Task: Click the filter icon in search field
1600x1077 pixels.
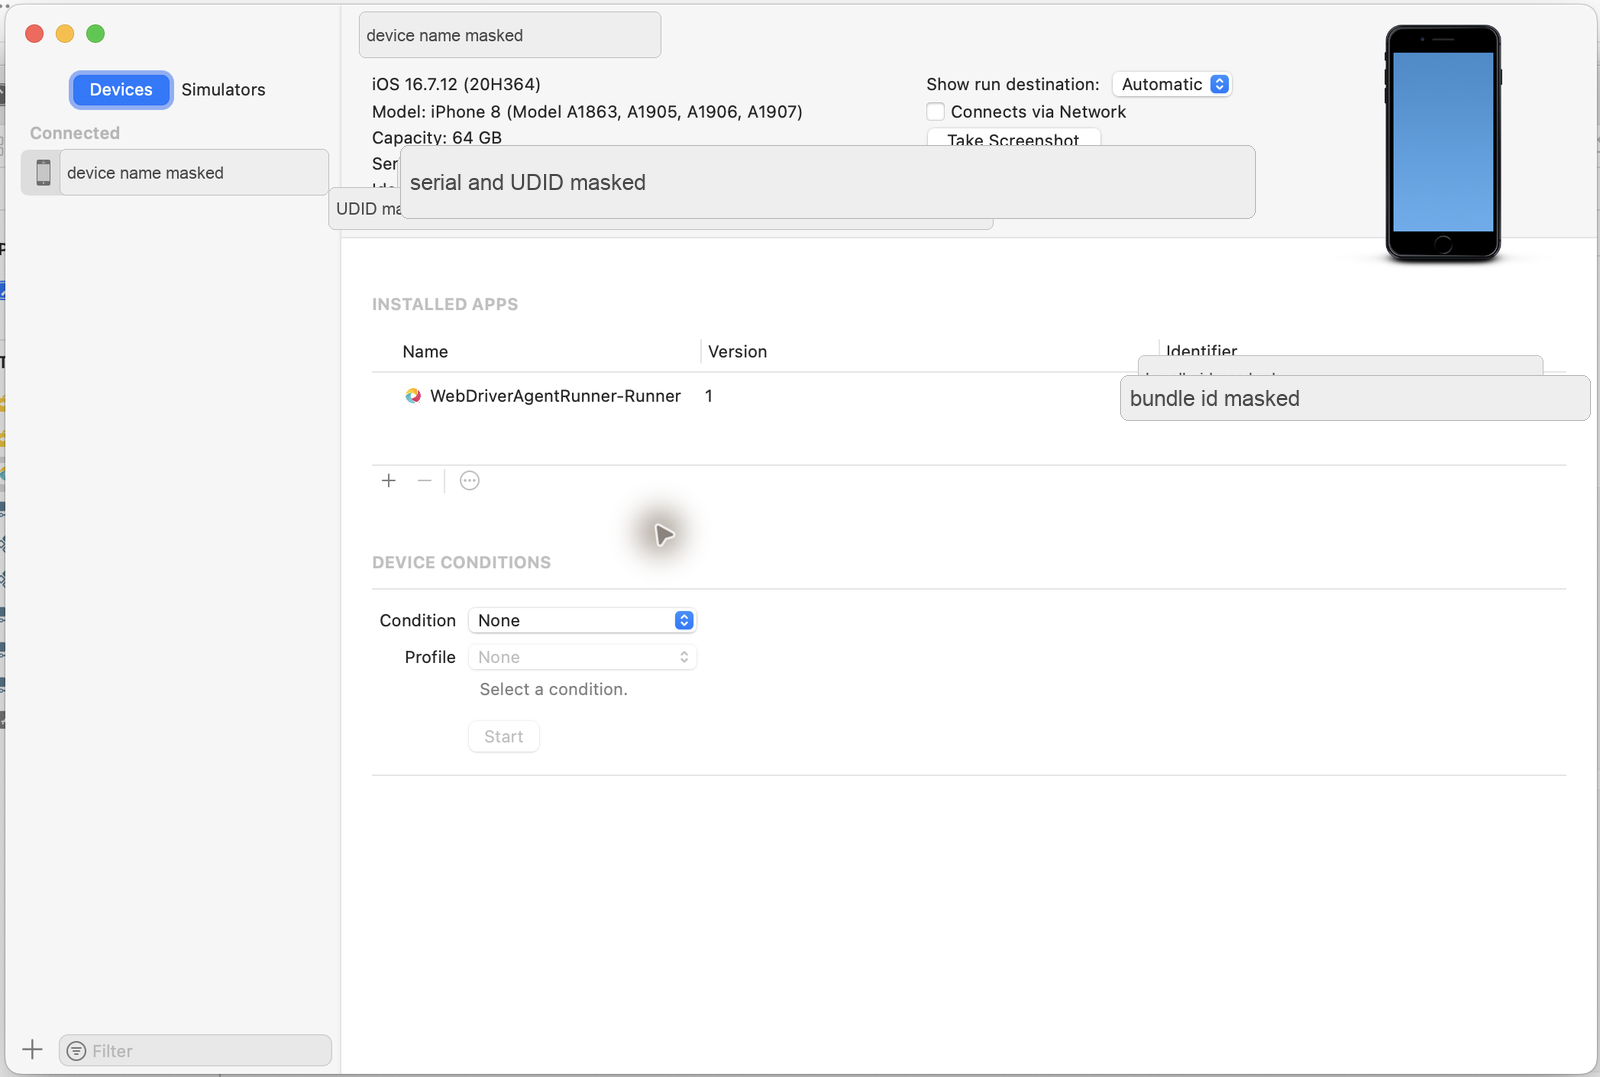Action: point(76,1051)
